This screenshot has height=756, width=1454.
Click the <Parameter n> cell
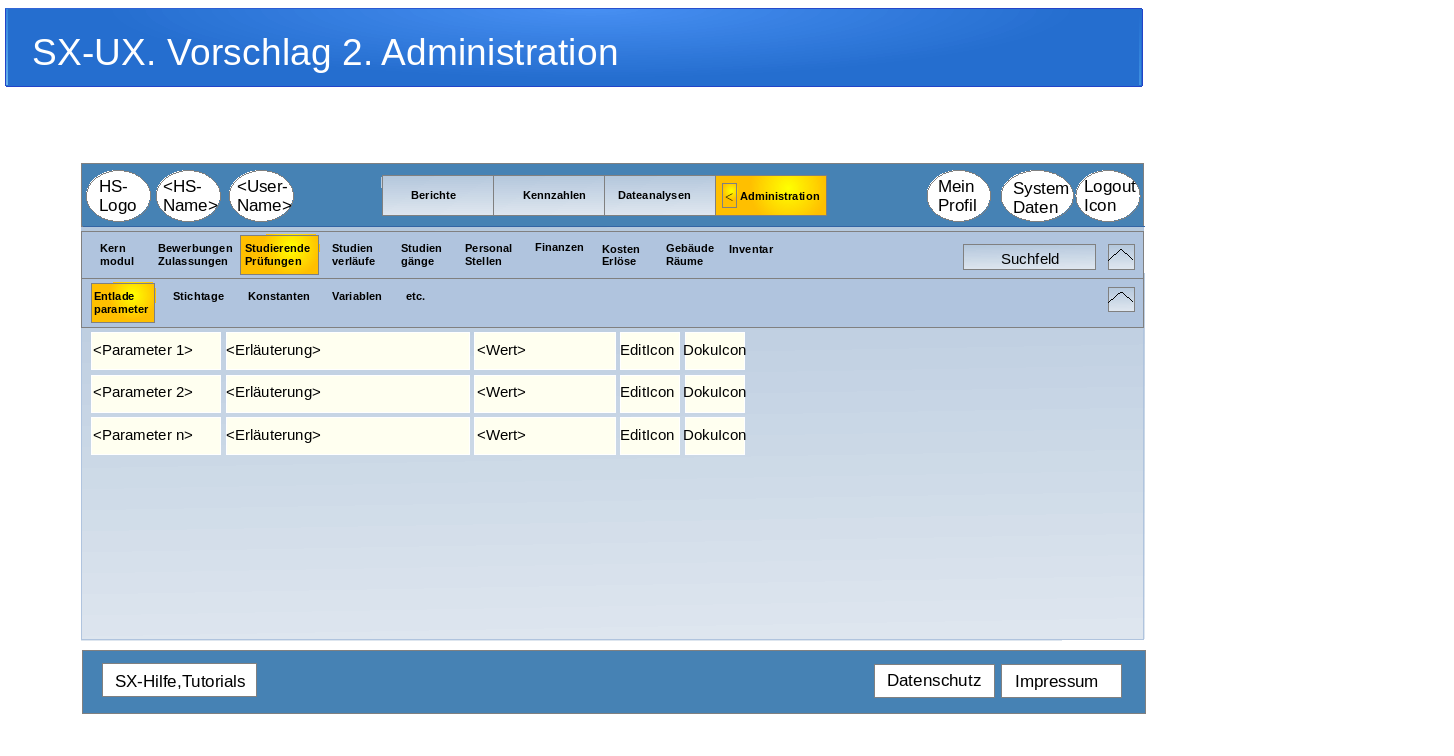[156, 436]
